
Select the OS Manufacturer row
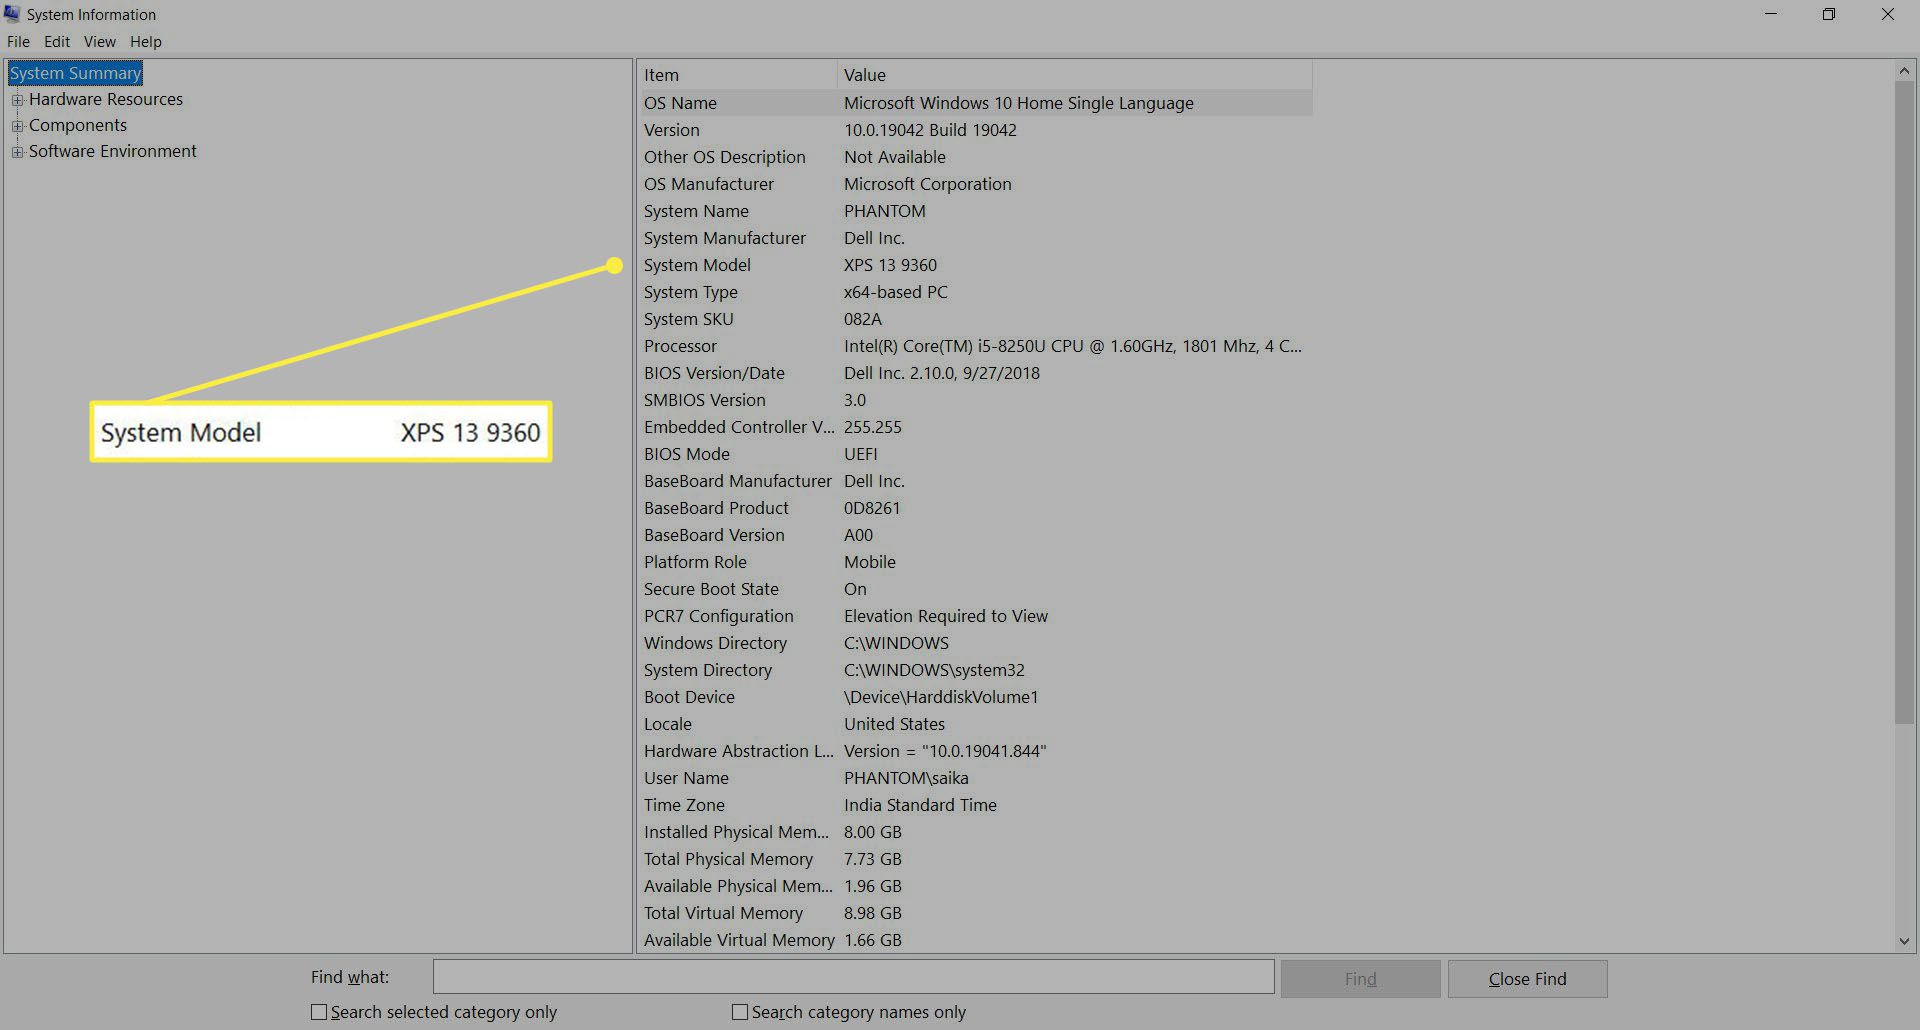[x=975, y=184]
